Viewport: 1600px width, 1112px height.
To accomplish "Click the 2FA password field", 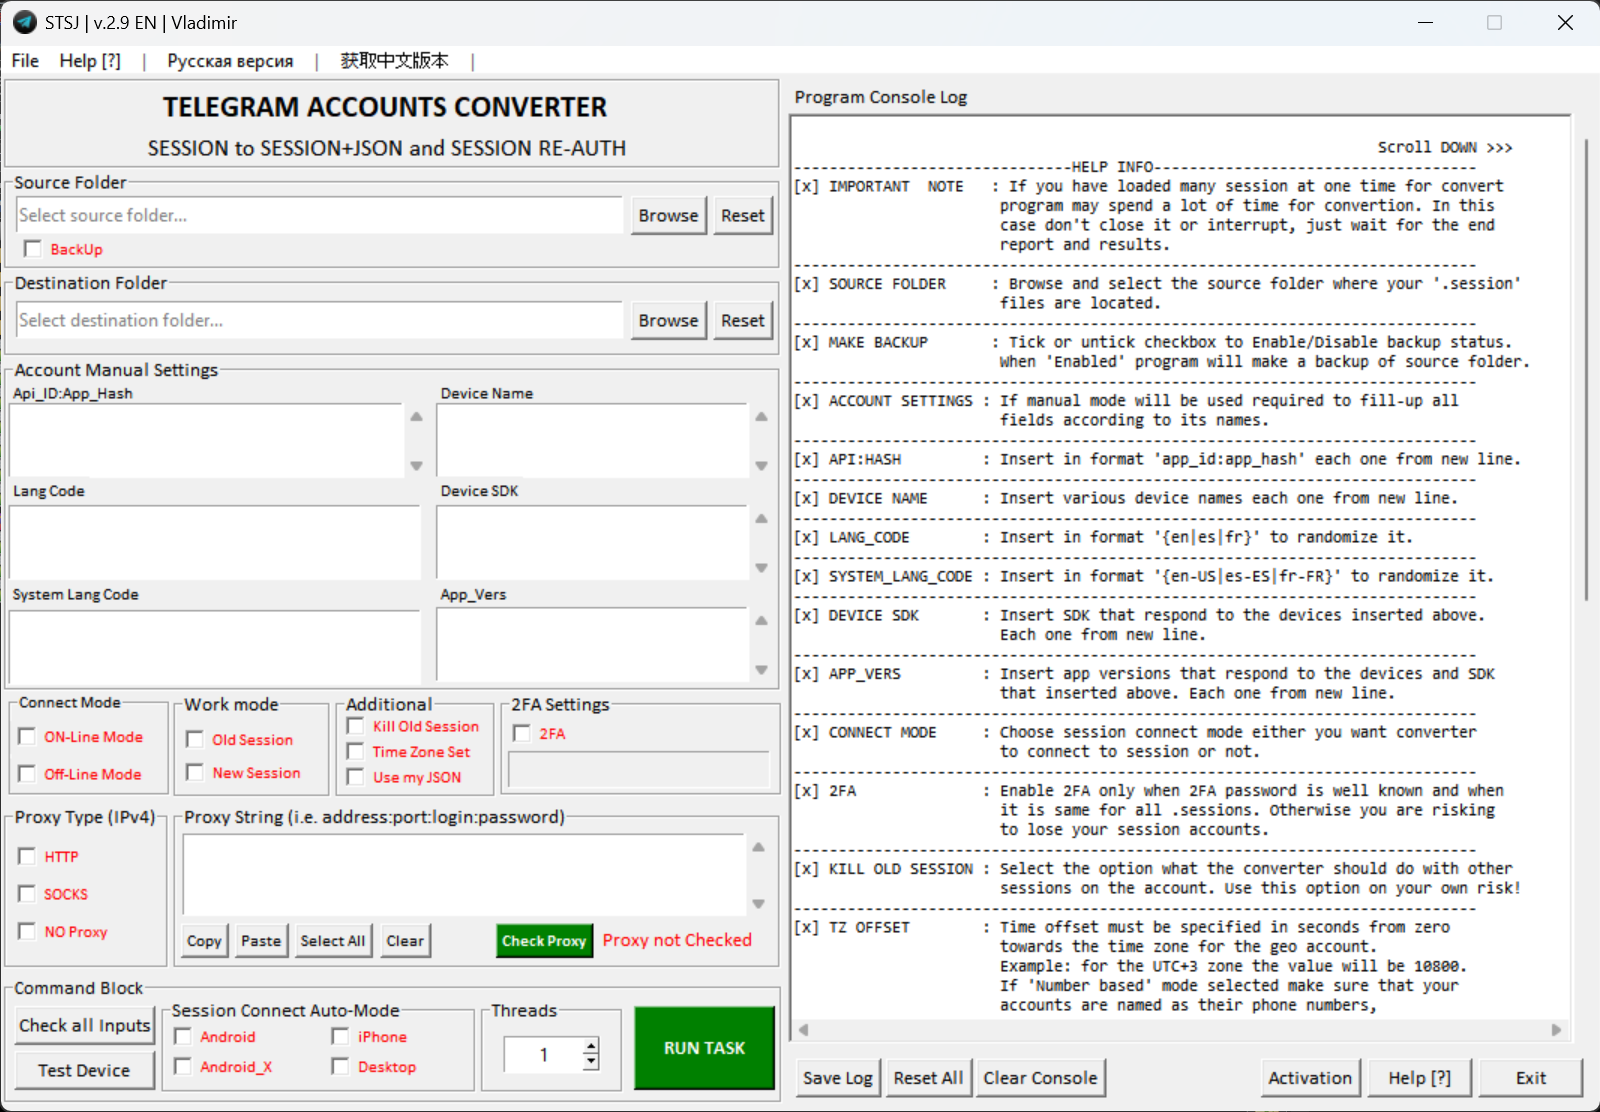I will pyautogui.click(x=639, y=770).
